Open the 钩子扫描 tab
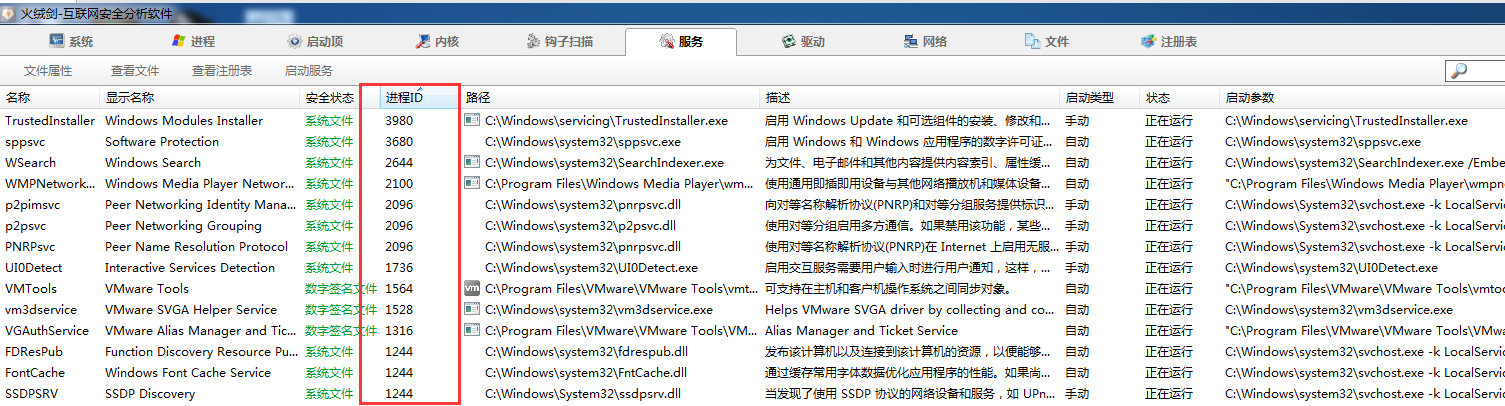 point(560,42)
